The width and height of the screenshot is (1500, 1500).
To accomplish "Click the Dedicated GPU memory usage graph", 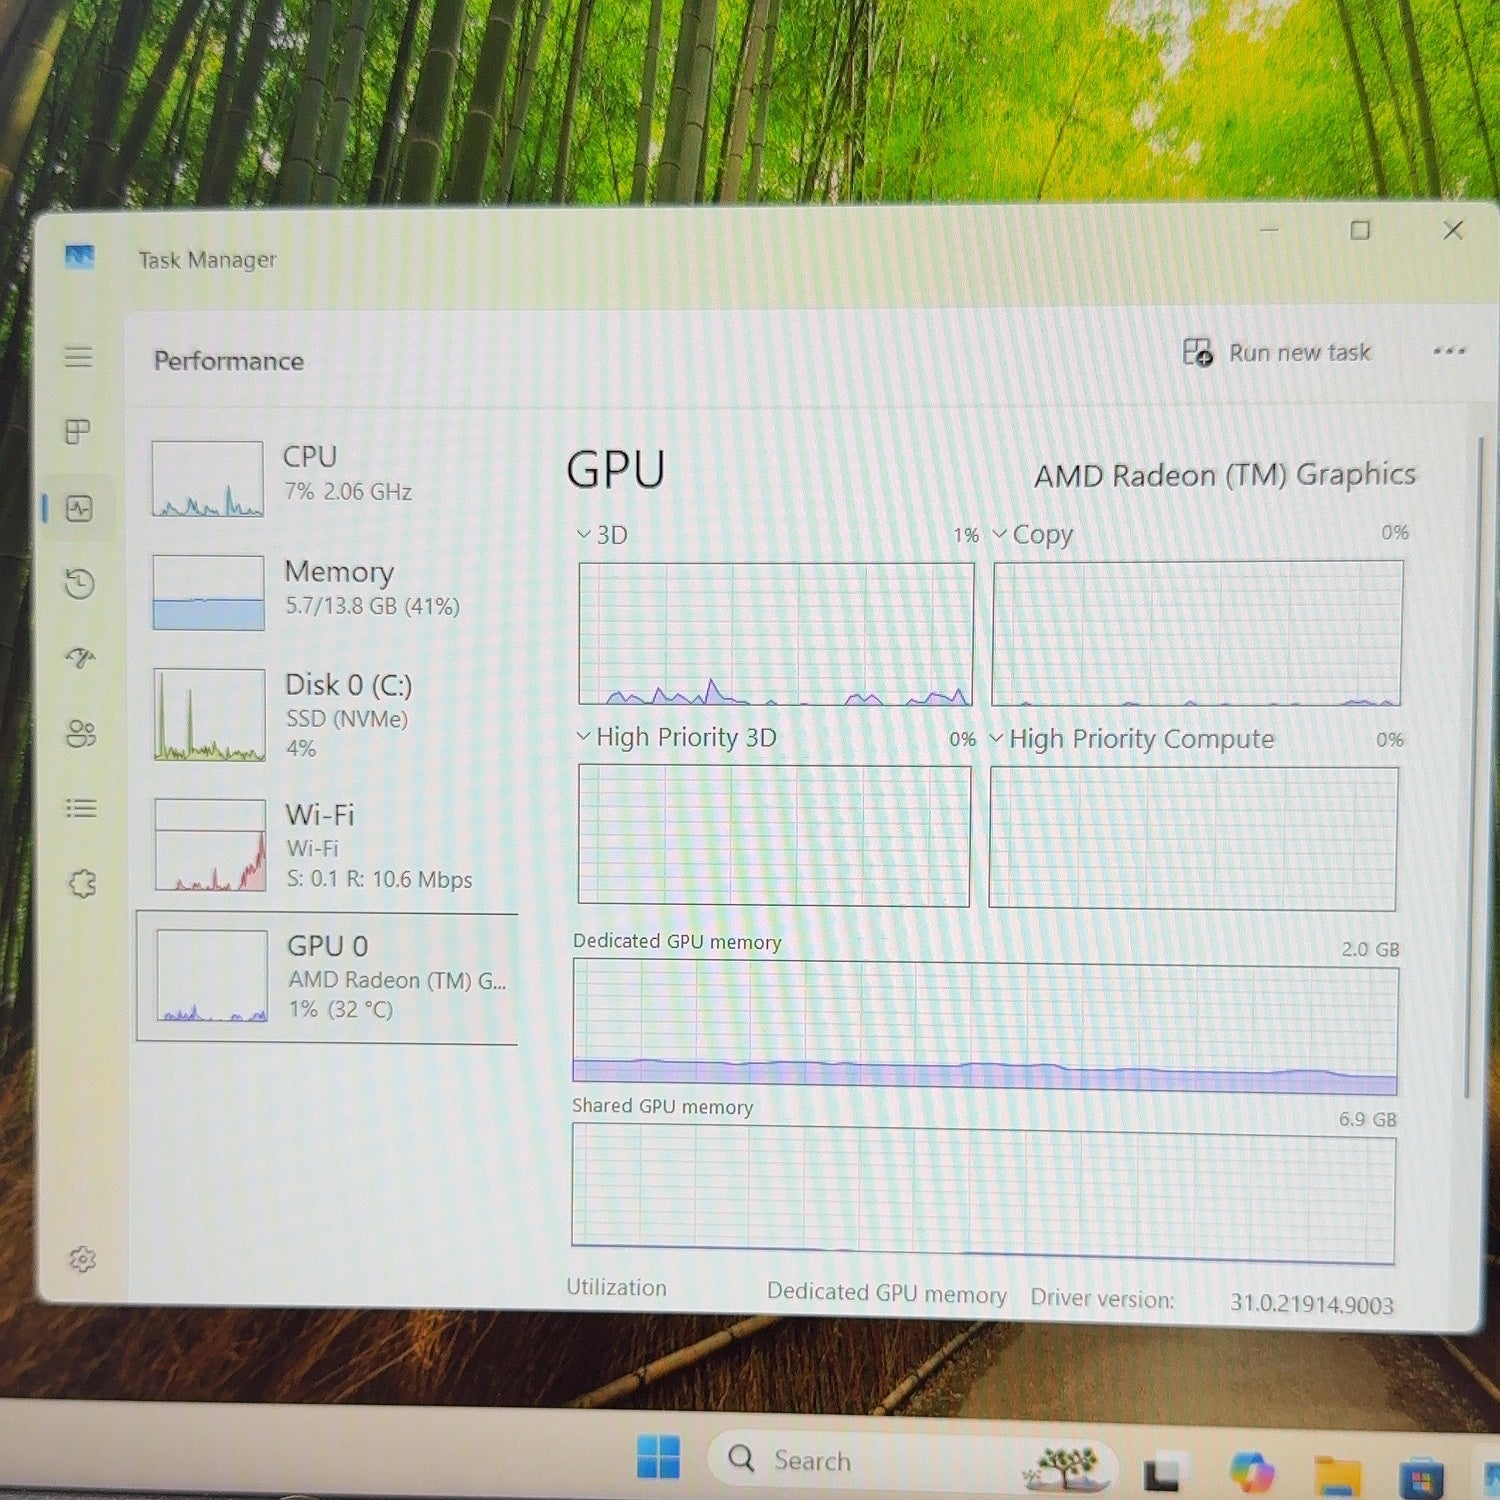I will coord(985,1026).
